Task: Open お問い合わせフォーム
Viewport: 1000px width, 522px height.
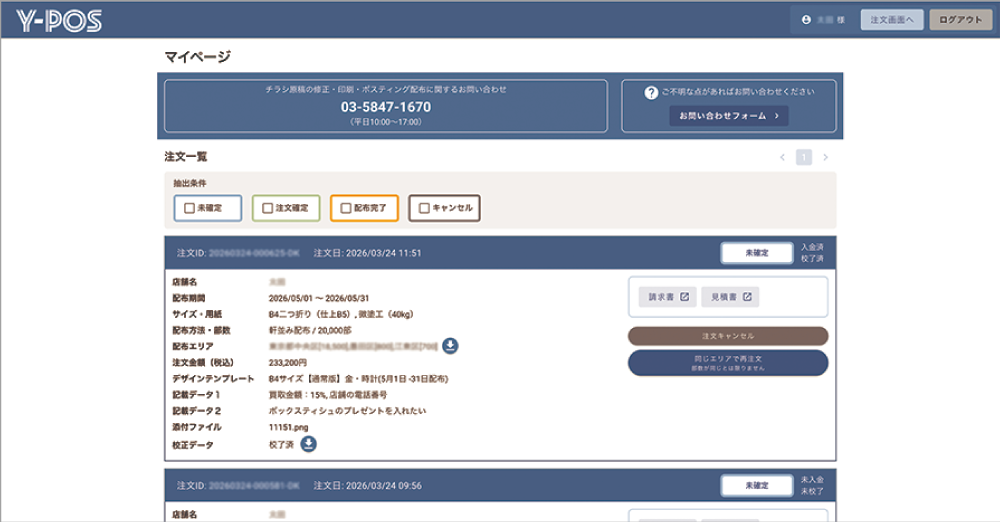Action: [728, 116]
